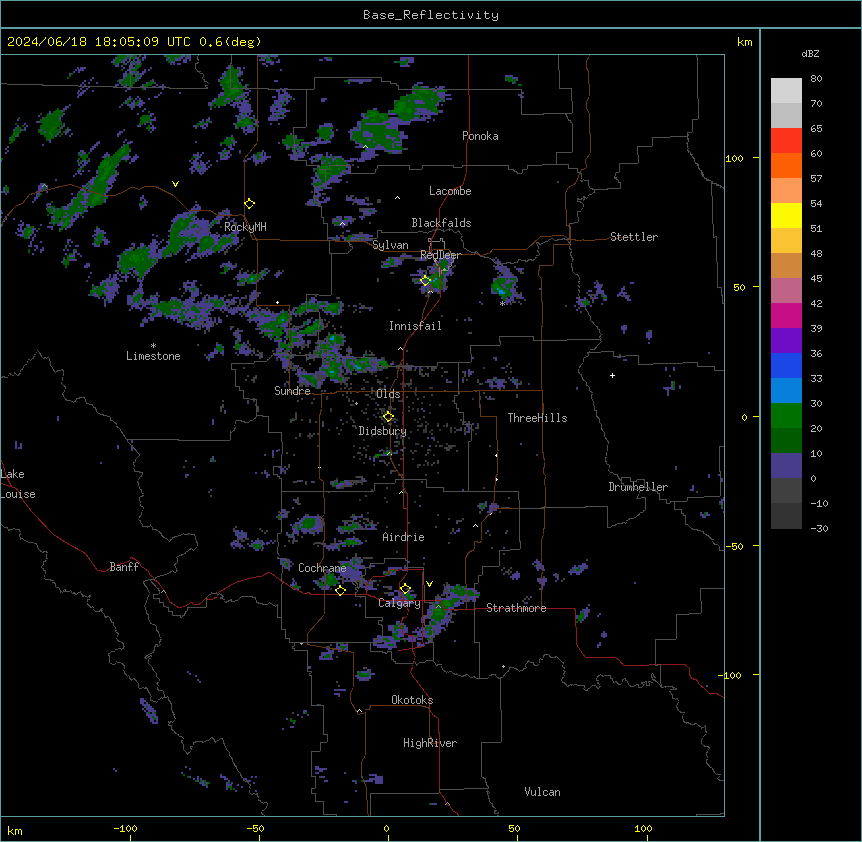Click the Sundre town label
Viewport: 862px width, 842px height.
coord(292,391)
